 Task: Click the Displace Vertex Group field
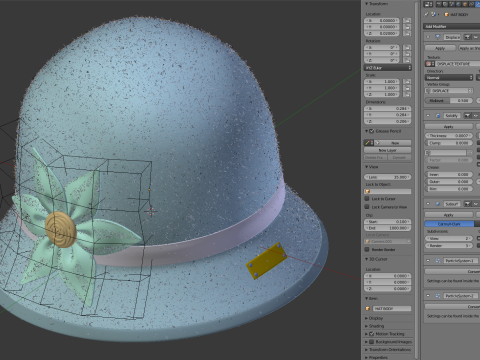[x=449, y=91]
